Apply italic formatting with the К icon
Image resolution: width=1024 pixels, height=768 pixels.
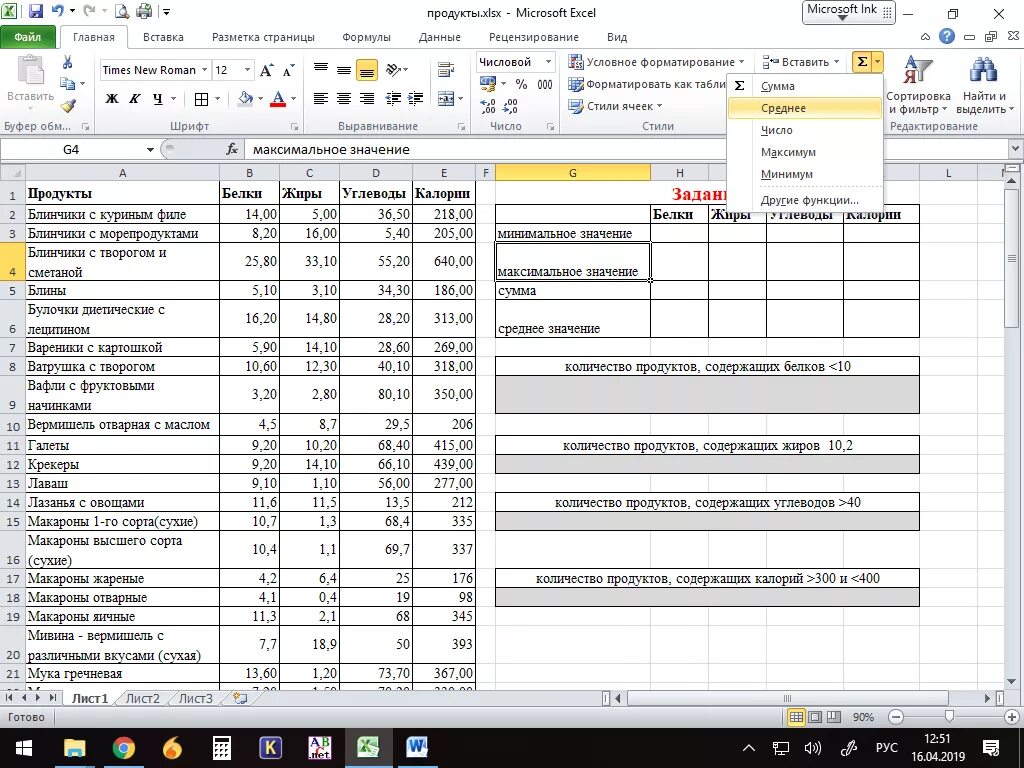coord(133,97)
